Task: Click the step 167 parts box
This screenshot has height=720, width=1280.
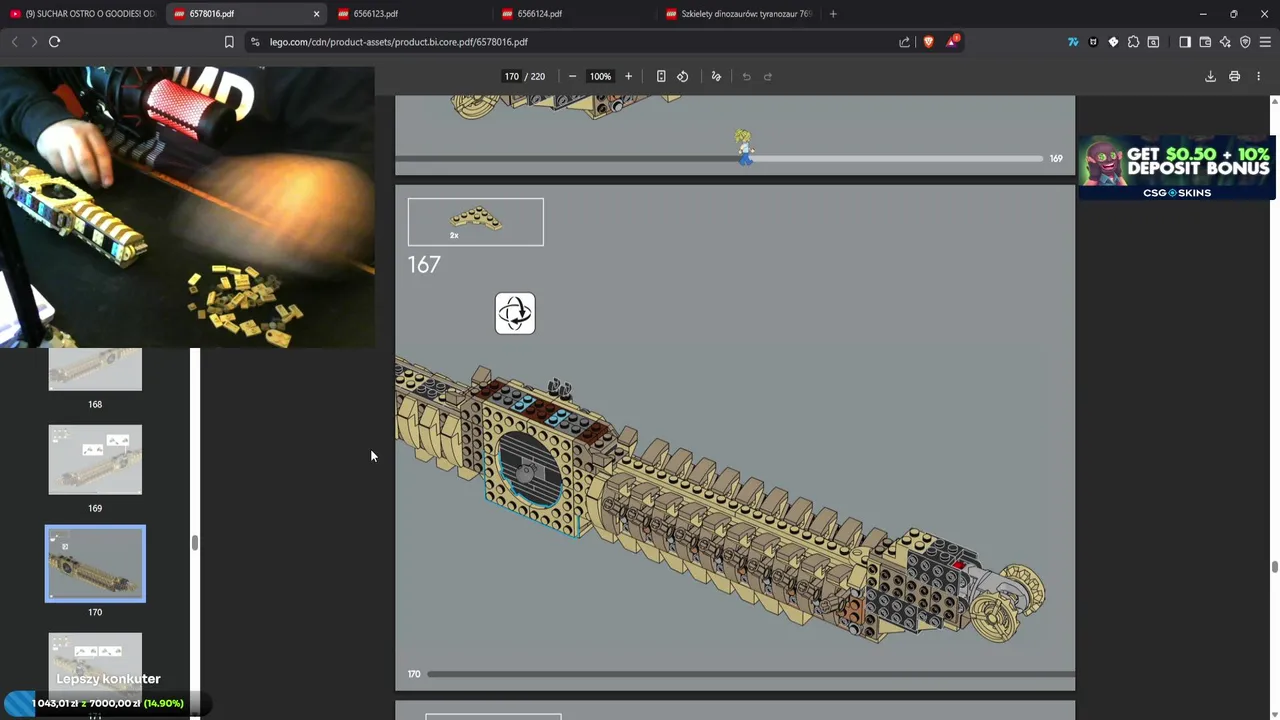Action: 476,222
